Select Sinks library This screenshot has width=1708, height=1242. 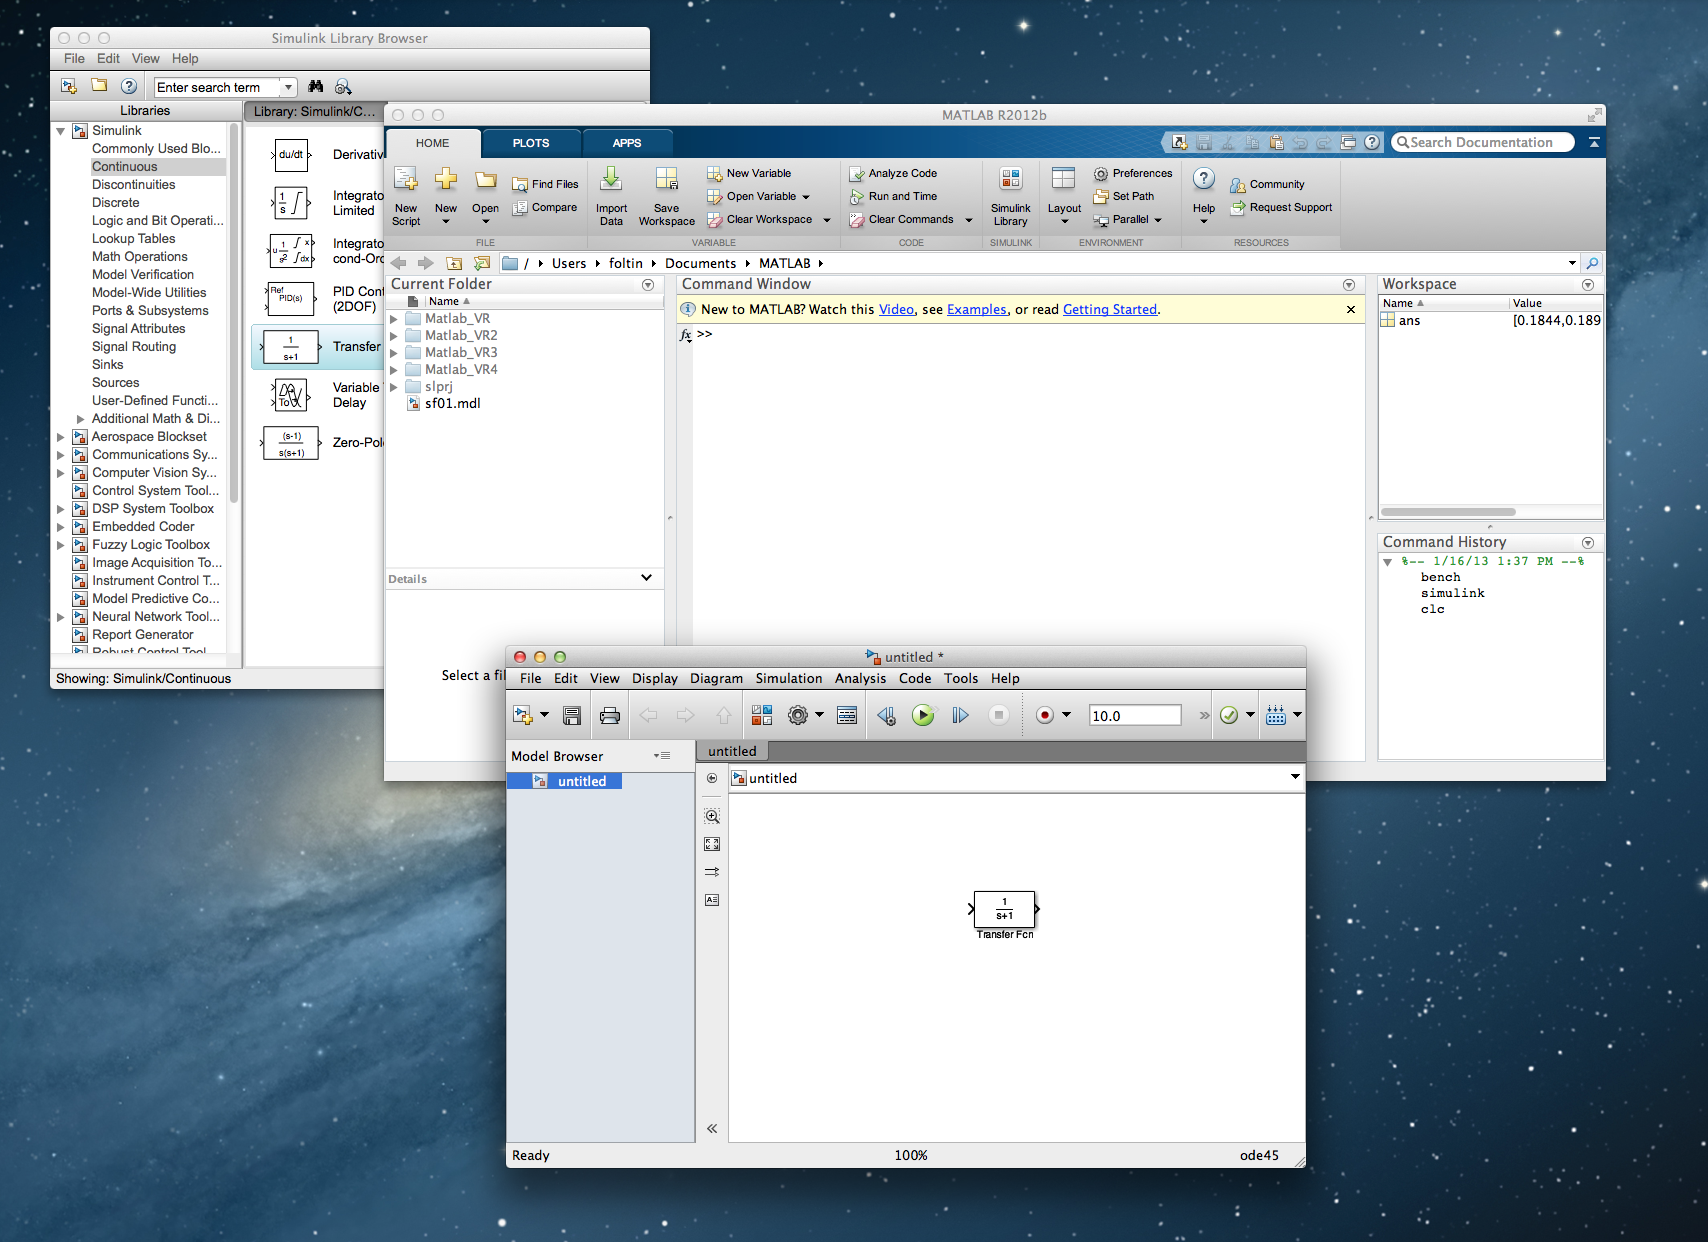(108, 365)
